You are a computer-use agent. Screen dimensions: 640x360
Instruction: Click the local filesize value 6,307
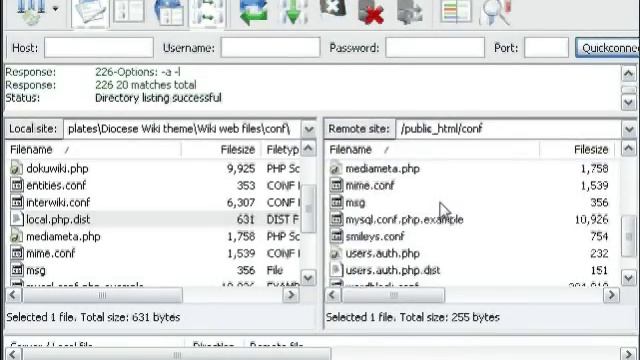241,202
